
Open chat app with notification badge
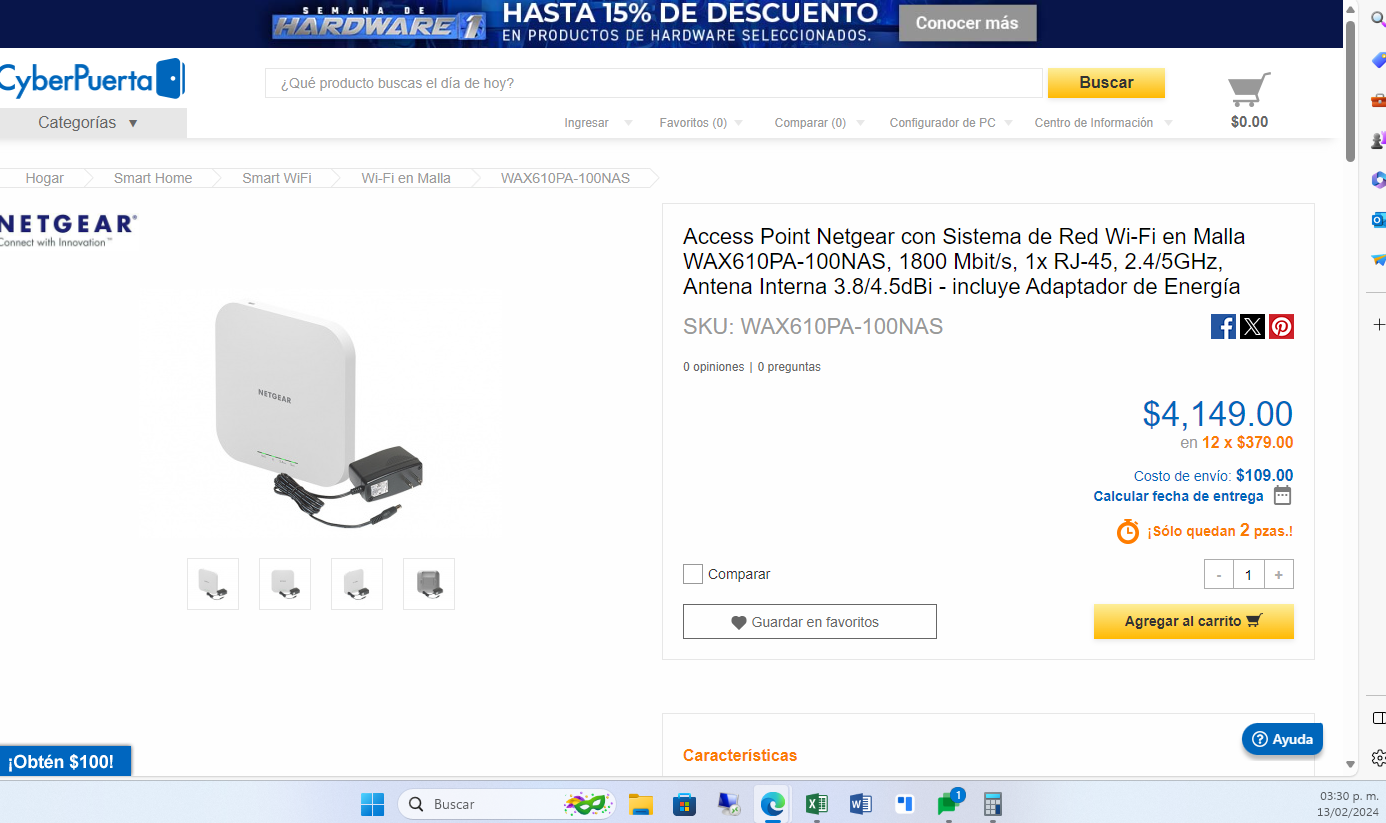pos(949,803)
